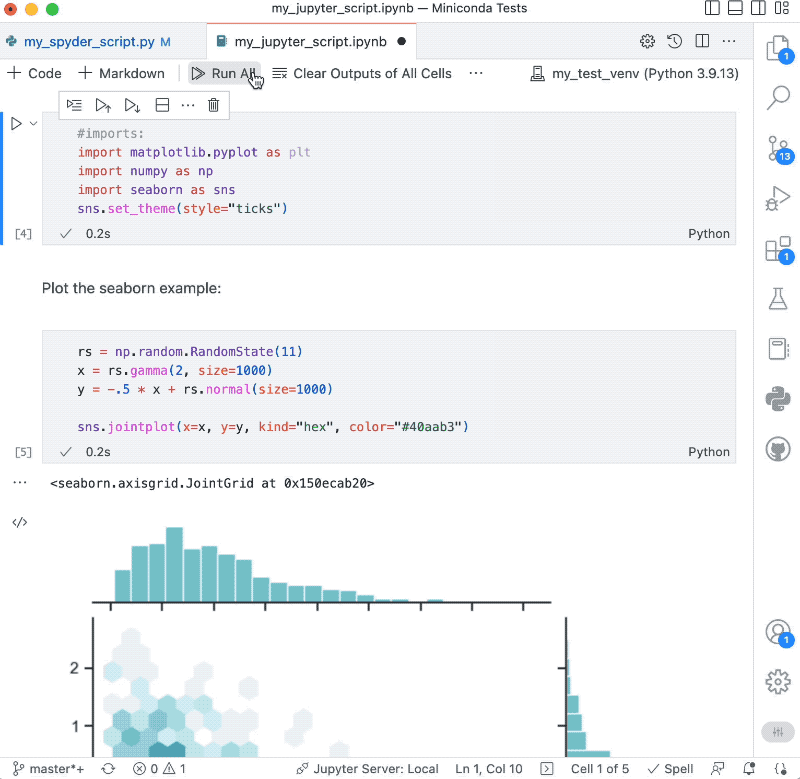This screenshot has width=800, height=779.
Task: Open the Testing flask view
Action: (778, 298)
